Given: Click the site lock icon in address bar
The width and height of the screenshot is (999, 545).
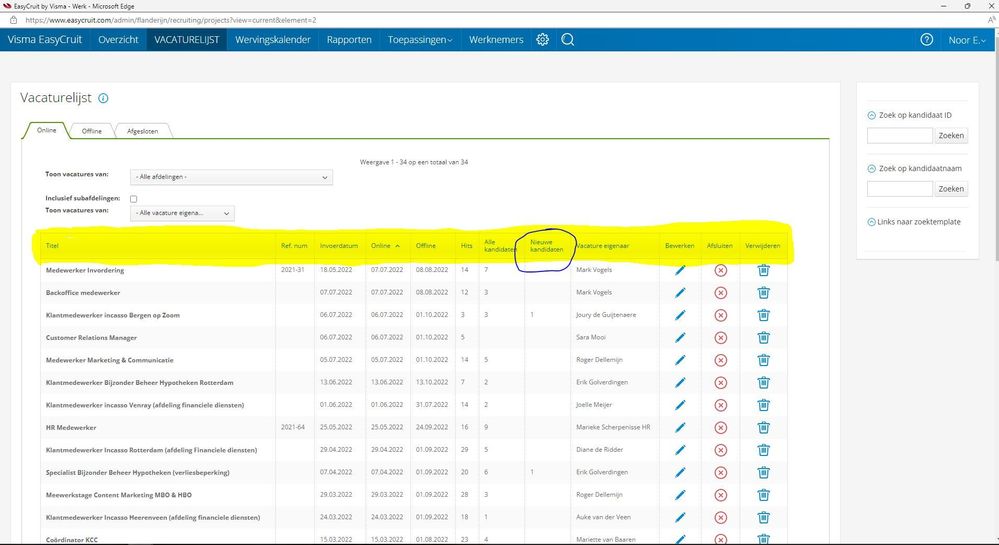Looking at the screenshot, I should point(13,20).
